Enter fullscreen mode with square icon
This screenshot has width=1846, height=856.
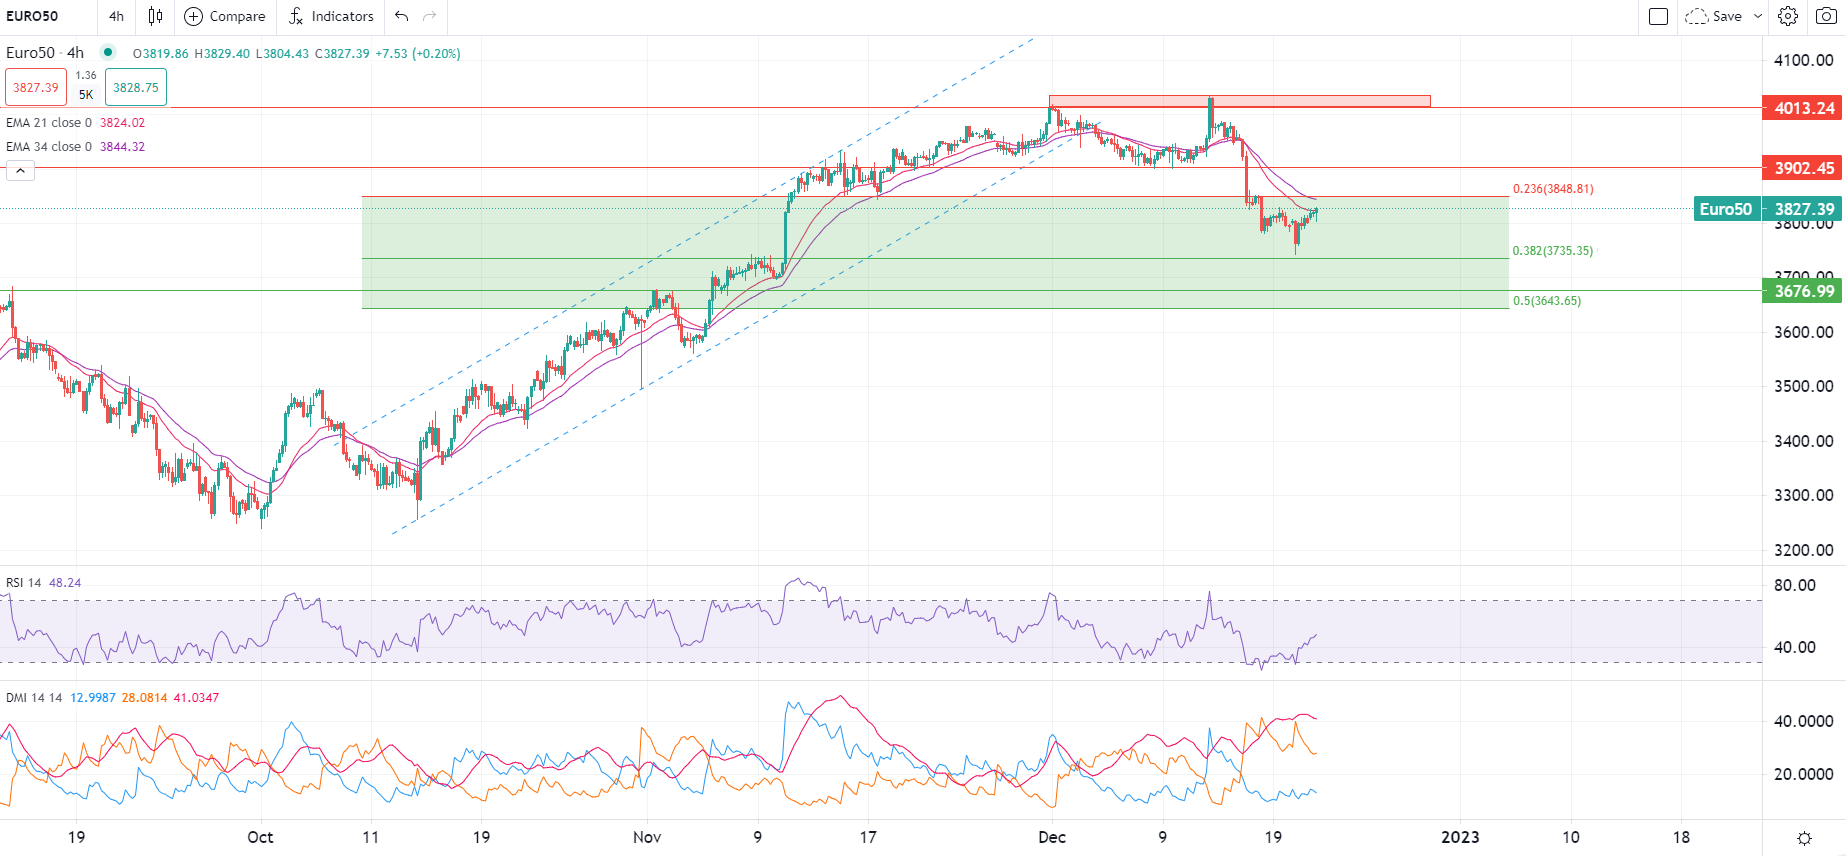(1658, 16)
